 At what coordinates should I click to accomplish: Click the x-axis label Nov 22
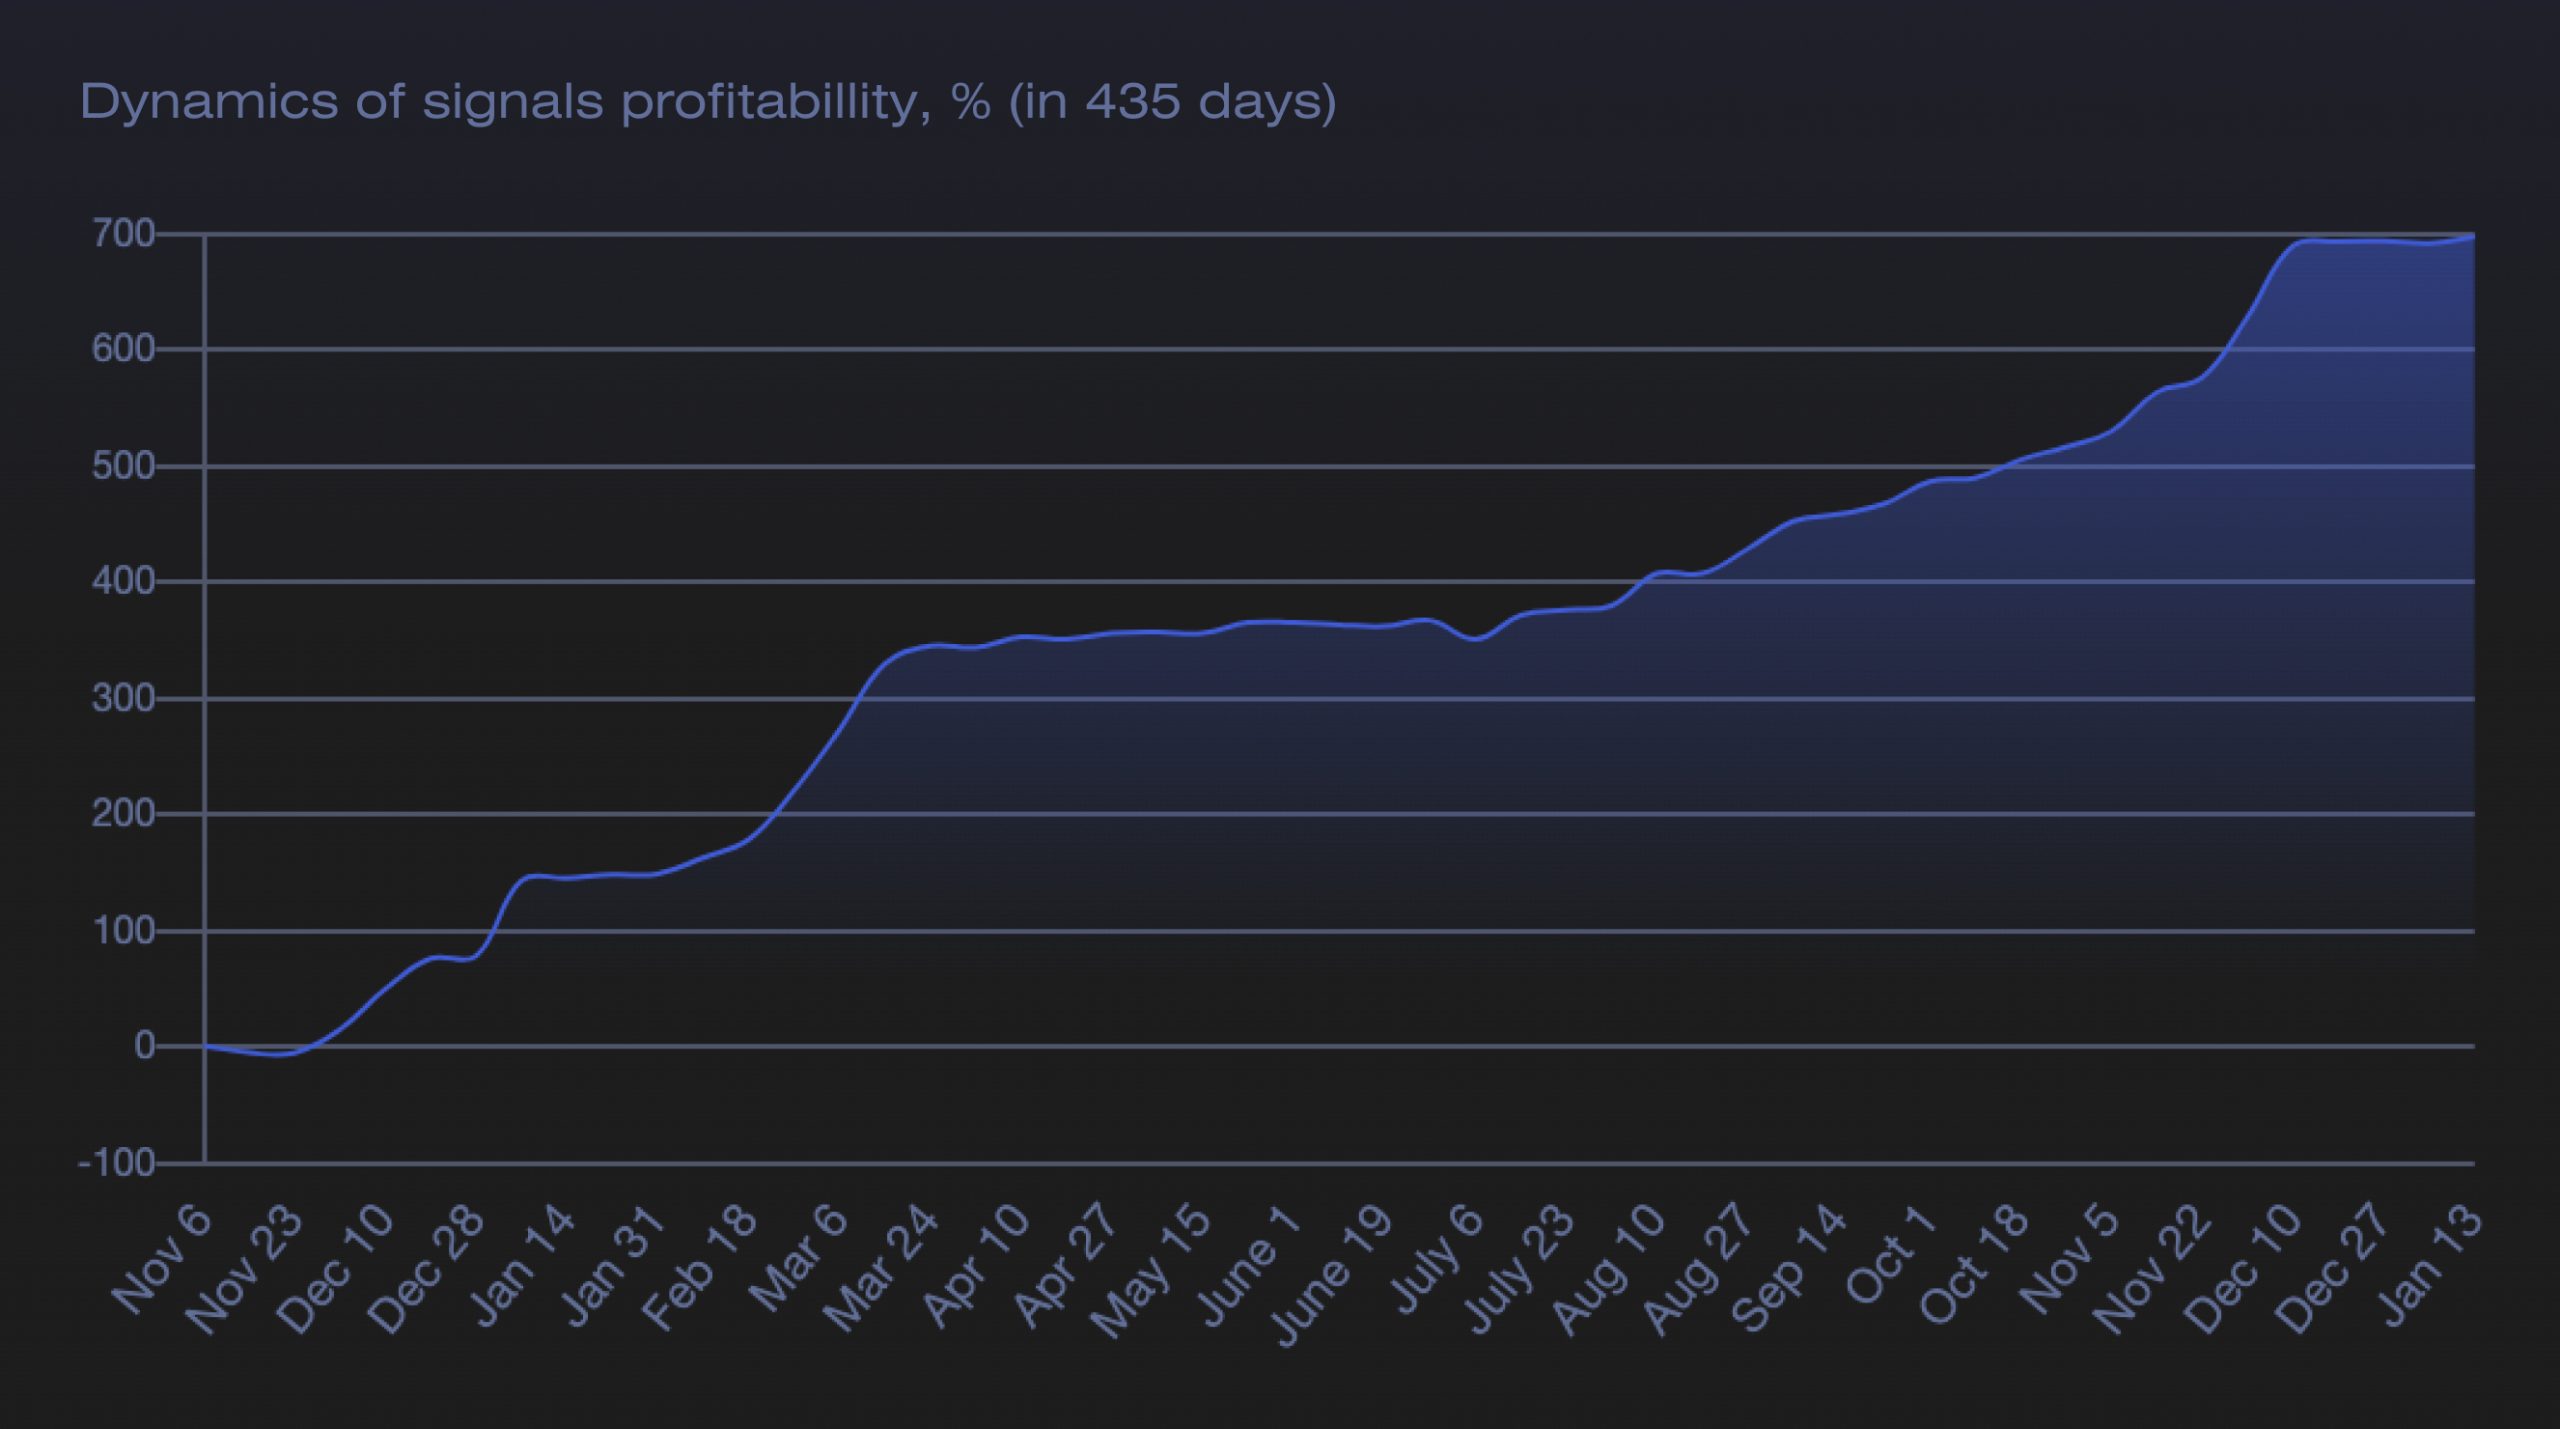coord(2153,1269)
